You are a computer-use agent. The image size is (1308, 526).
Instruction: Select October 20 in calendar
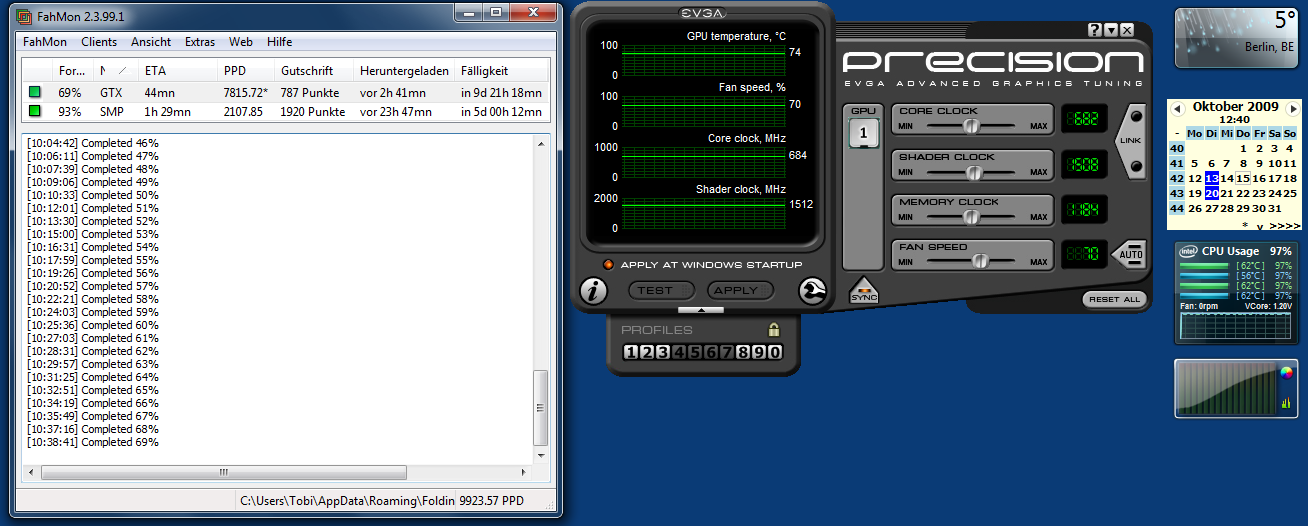click(1212, 193)
